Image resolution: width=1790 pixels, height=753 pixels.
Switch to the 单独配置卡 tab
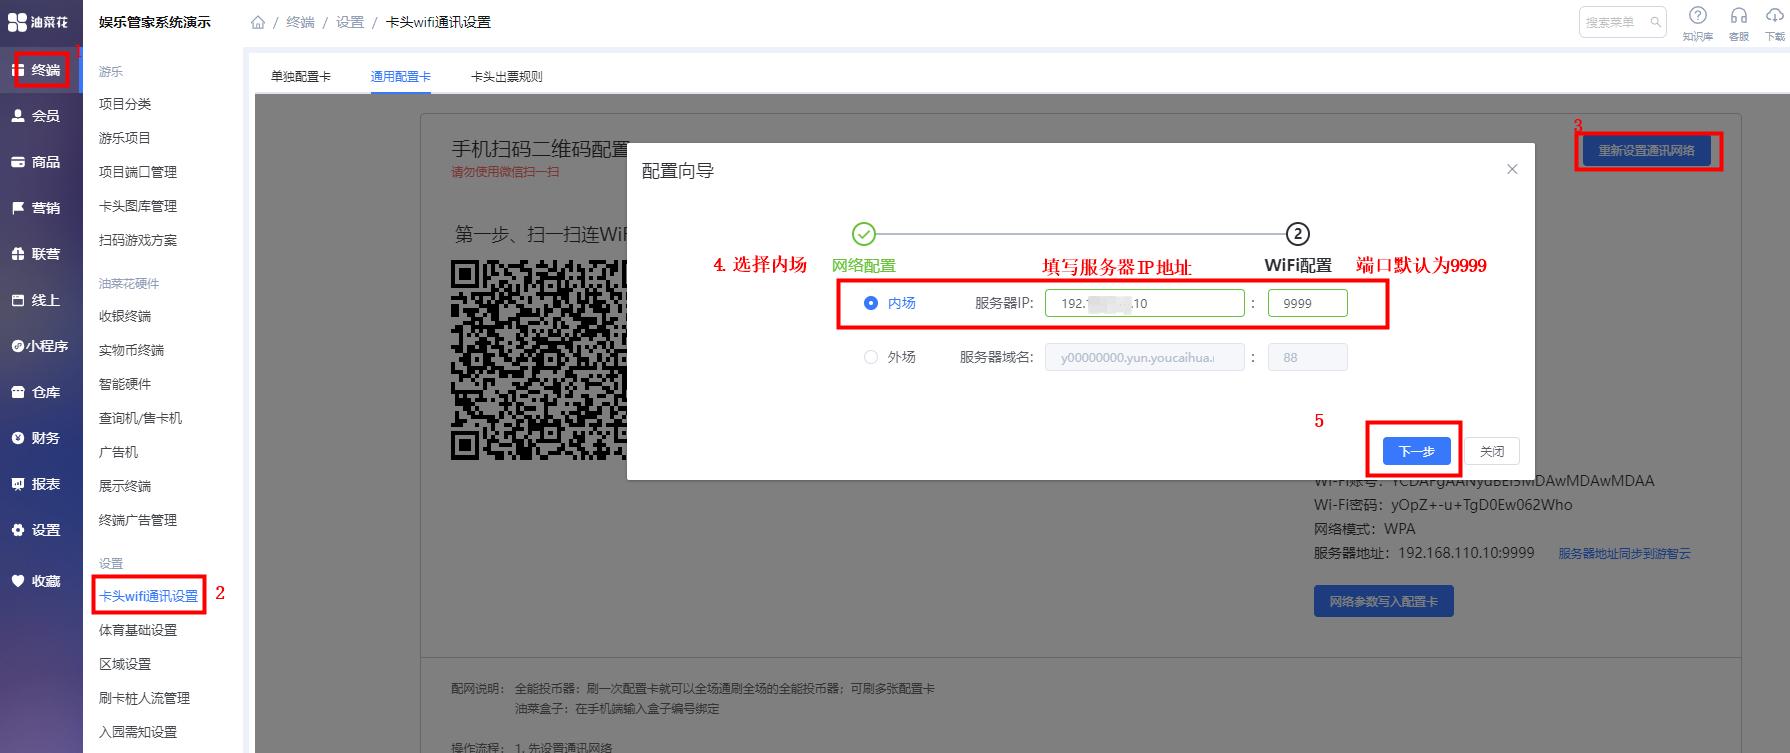[x=301, y=76]
